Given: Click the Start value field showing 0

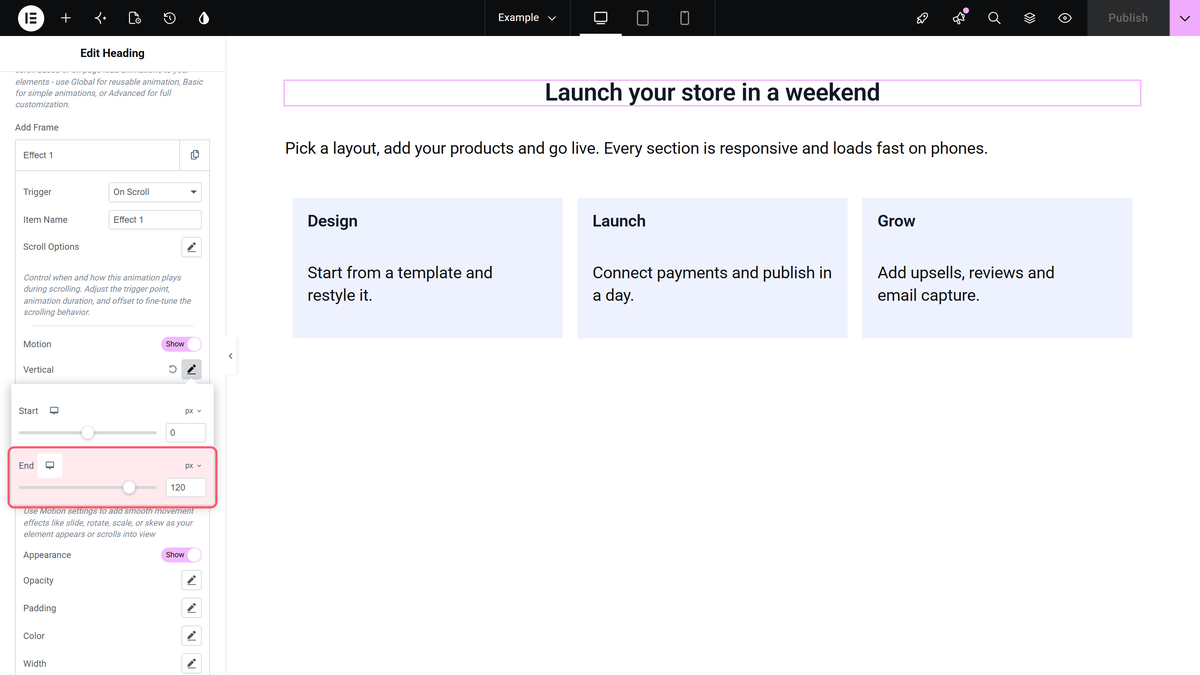Looking at the screenshot, I should [186, 433].
